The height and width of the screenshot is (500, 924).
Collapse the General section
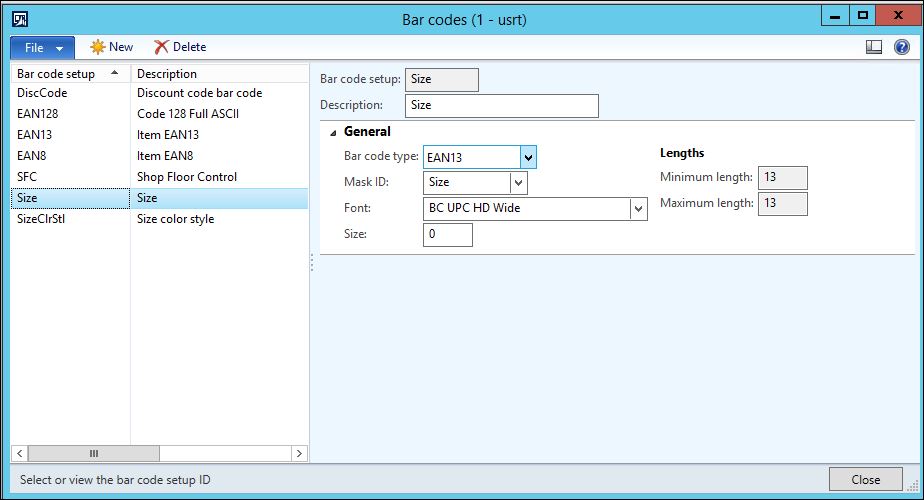pyautogui.click(x=333, y=132)
